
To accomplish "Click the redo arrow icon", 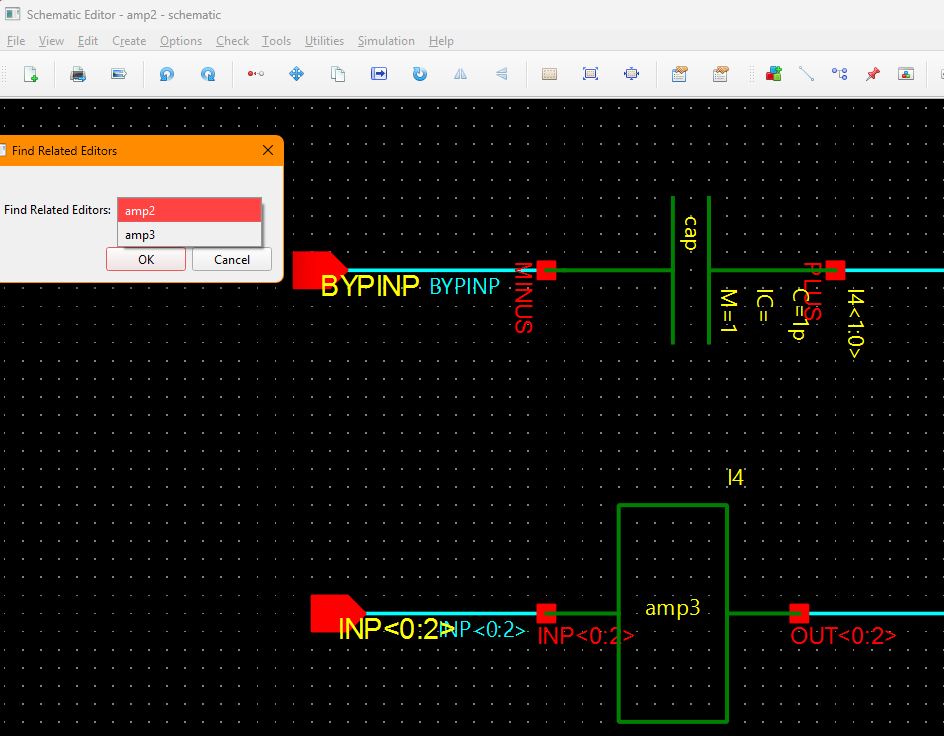I will pos(208,74).
